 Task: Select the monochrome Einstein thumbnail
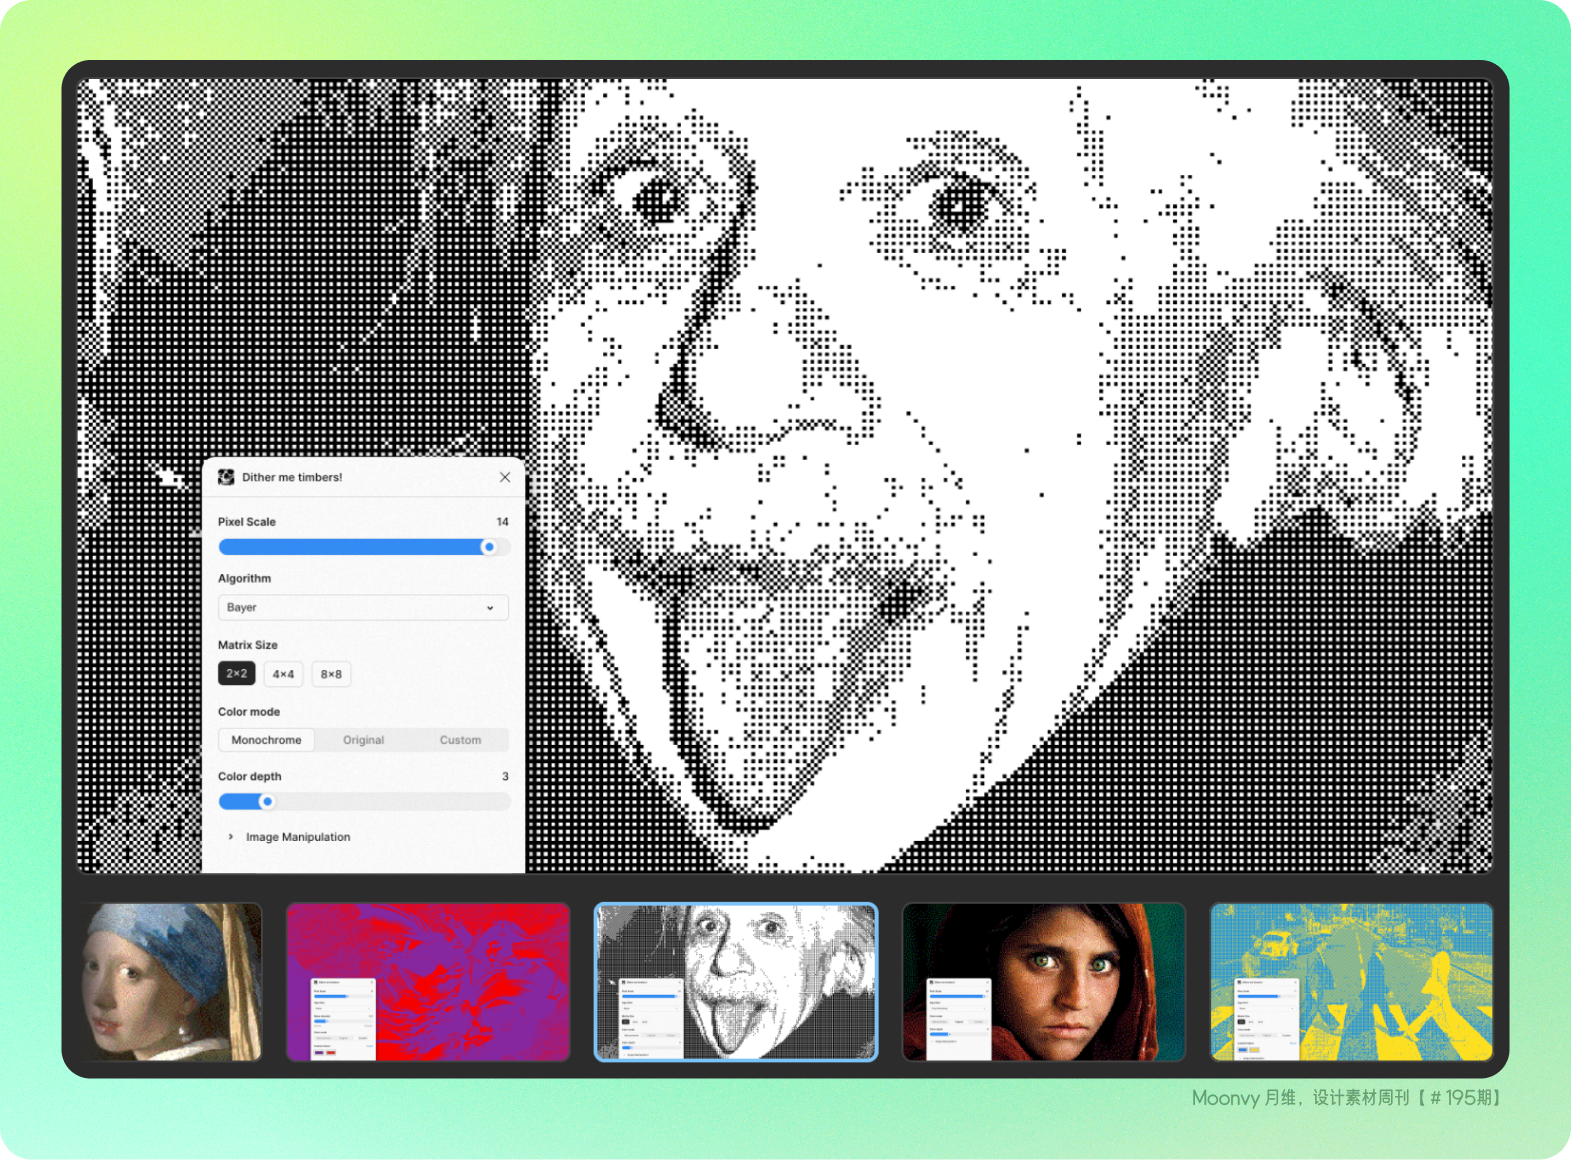(736, 981)
